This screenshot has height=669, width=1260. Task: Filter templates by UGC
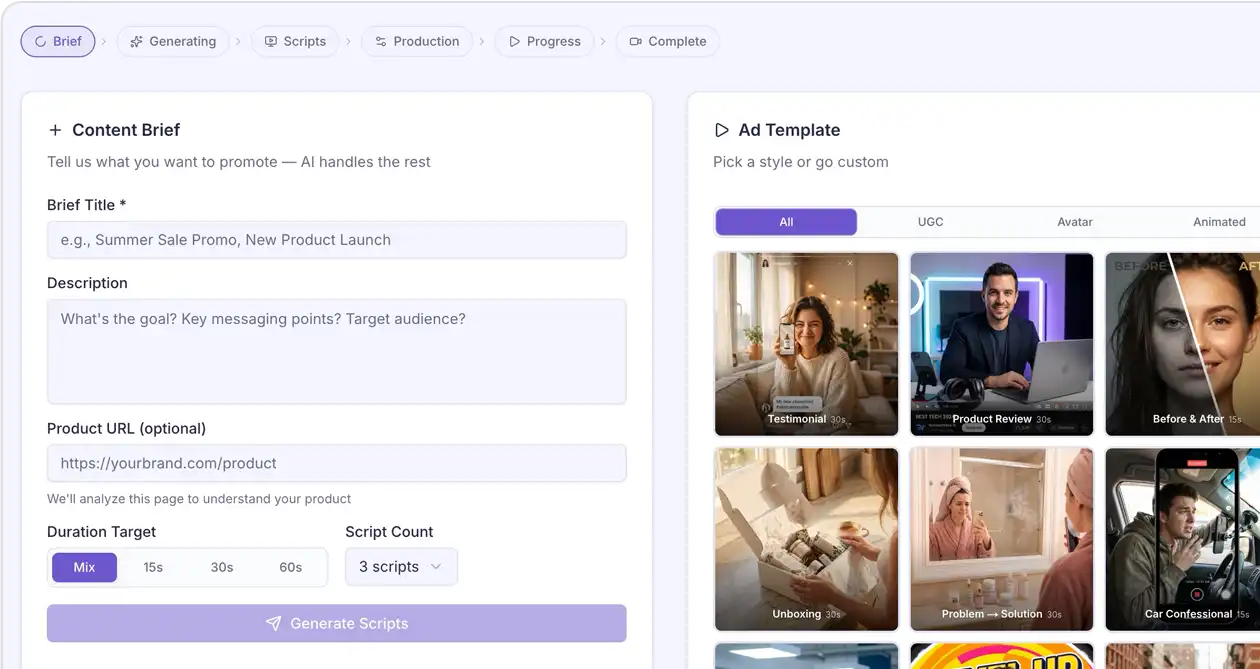pos(931,222)
